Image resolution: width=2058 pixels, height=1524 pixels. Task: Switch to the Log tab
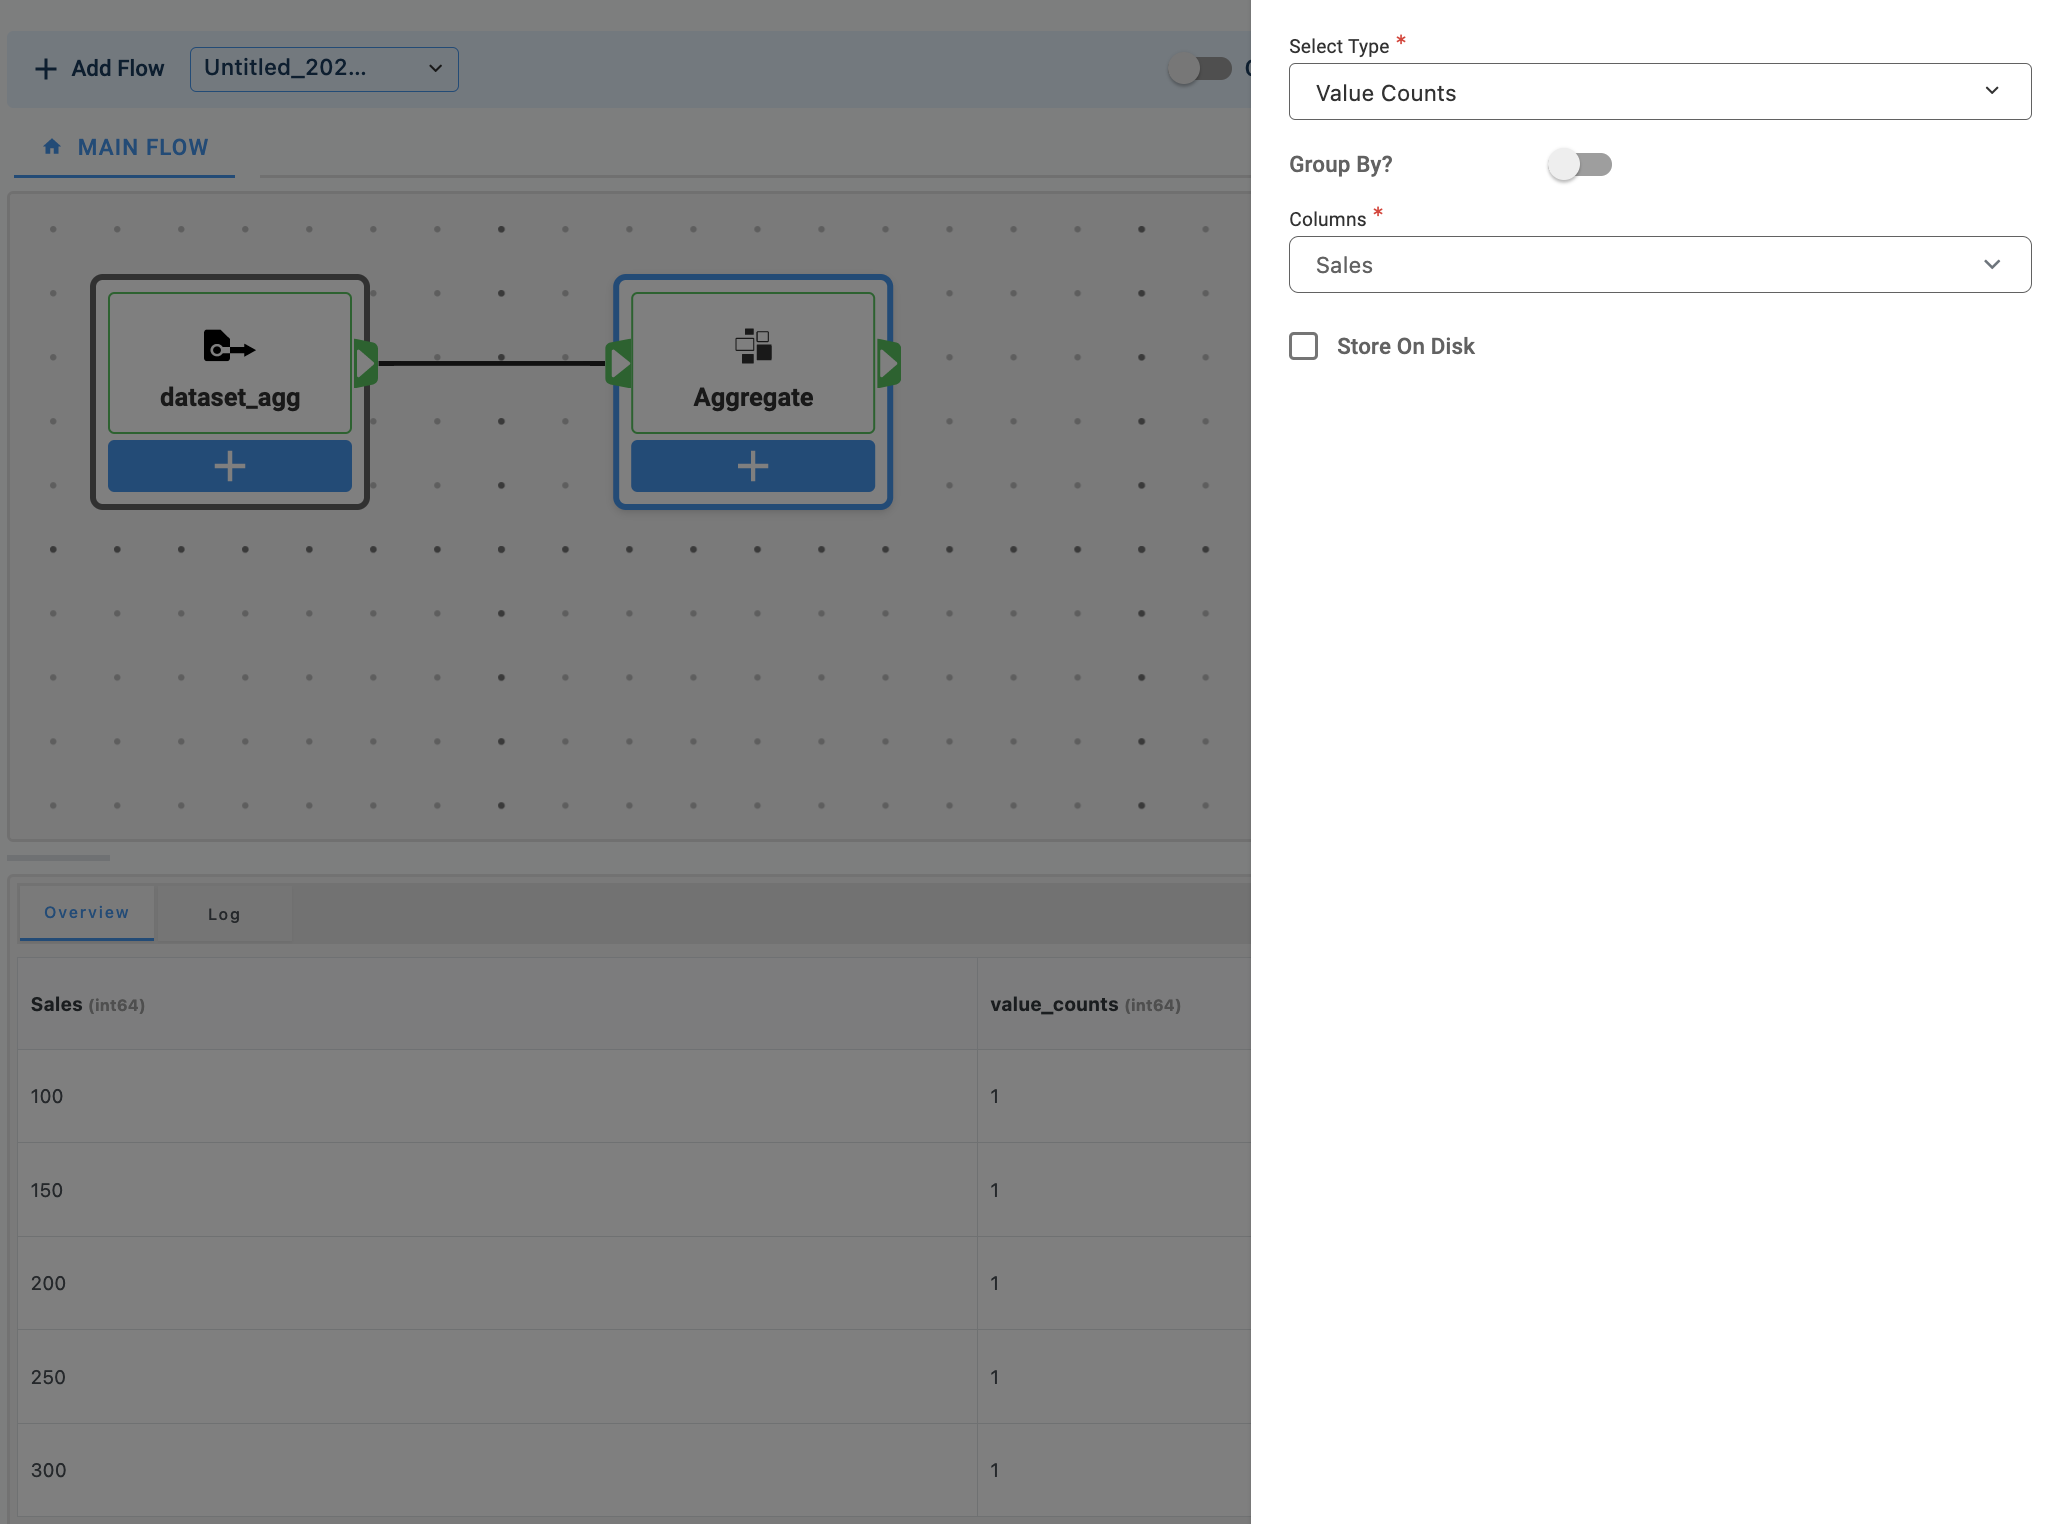click(x=224, y=914)
